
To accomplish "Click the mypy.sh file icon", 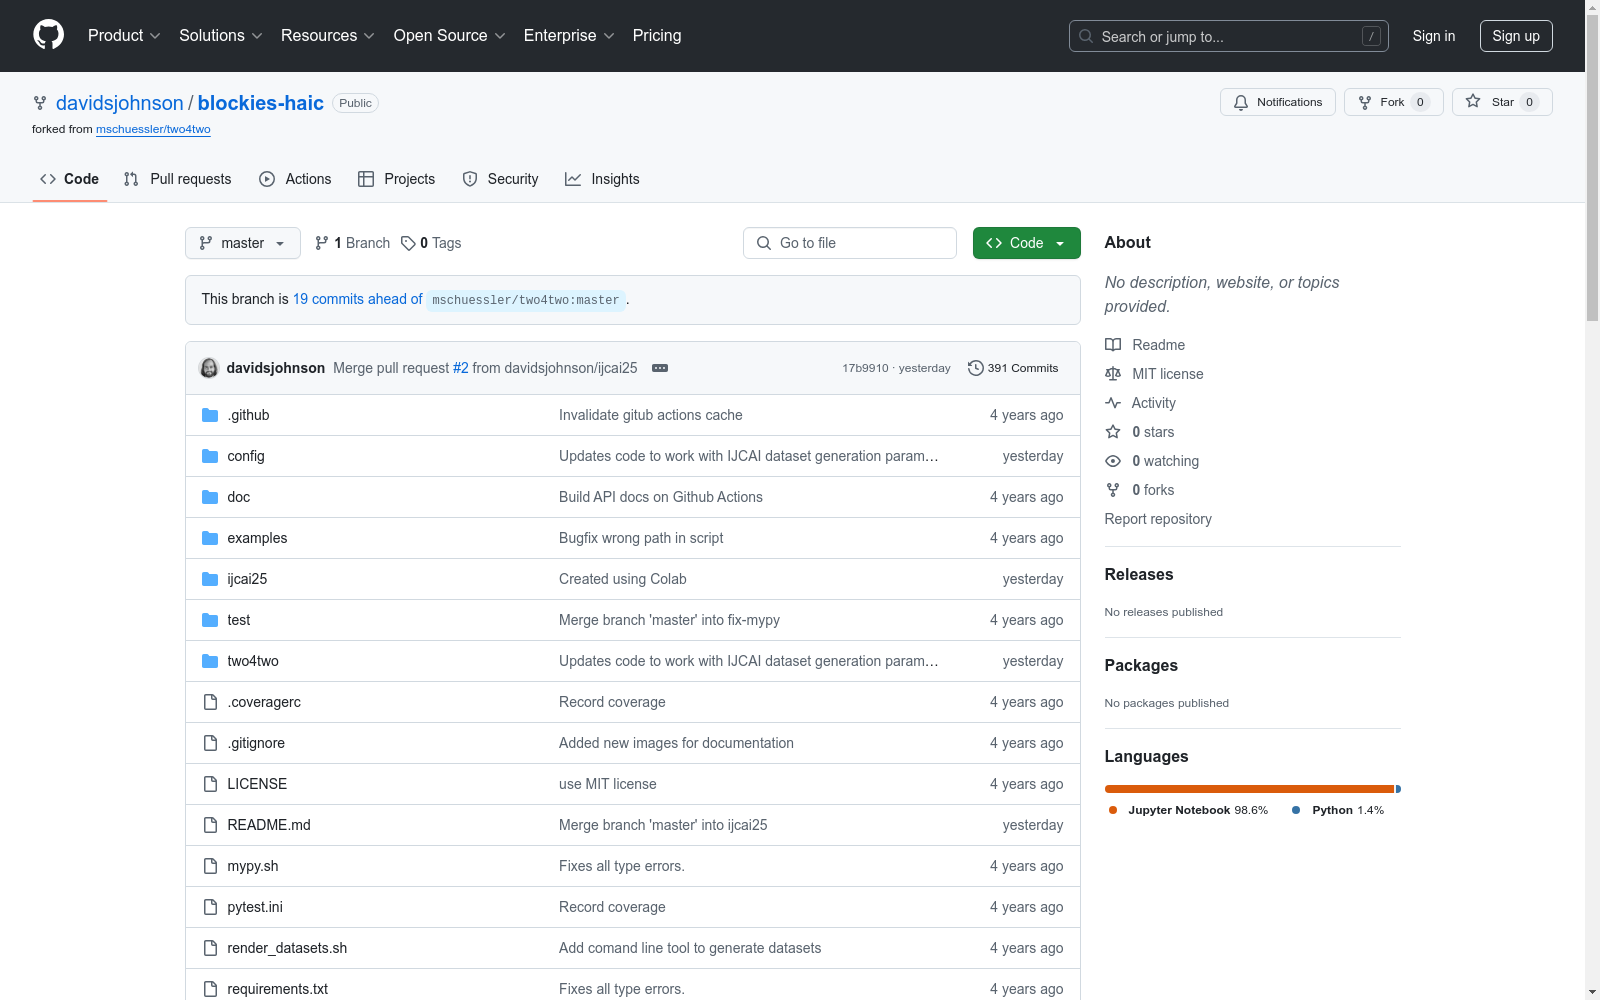I will [210, 866].
